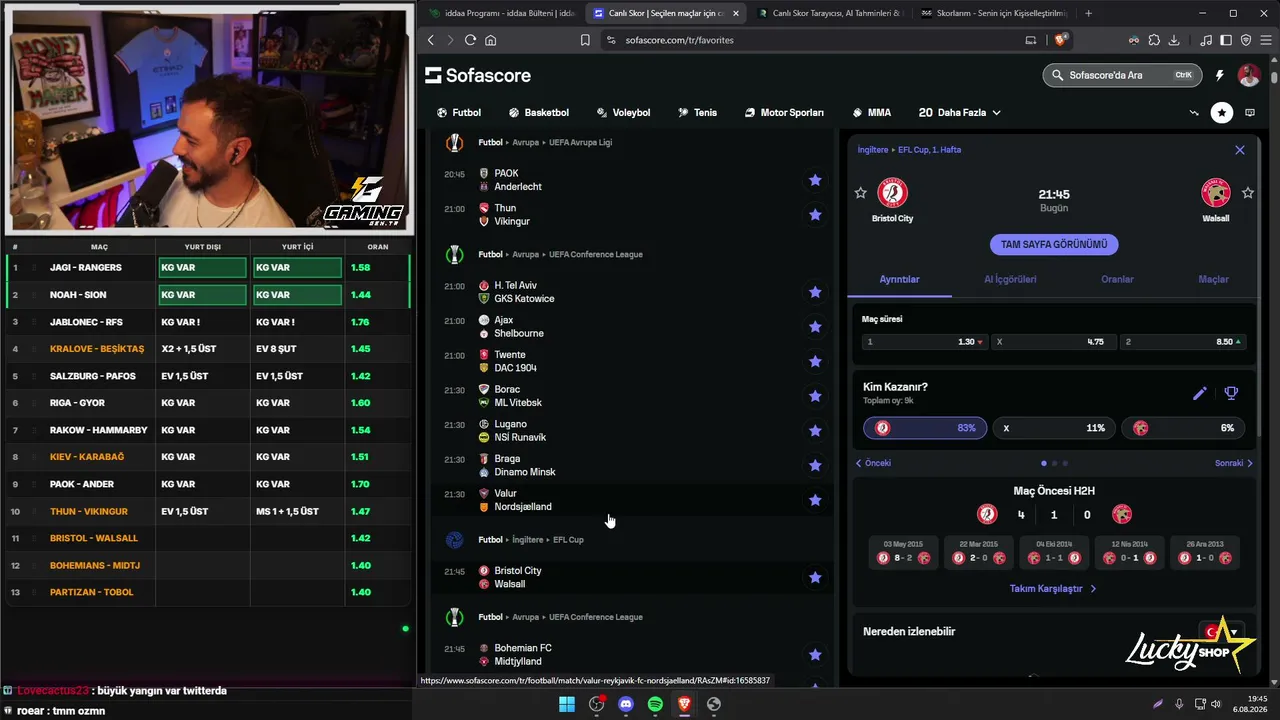1280x720 pixels.
Task: Open the volume icon in system tray
Action: (1216, 704)
